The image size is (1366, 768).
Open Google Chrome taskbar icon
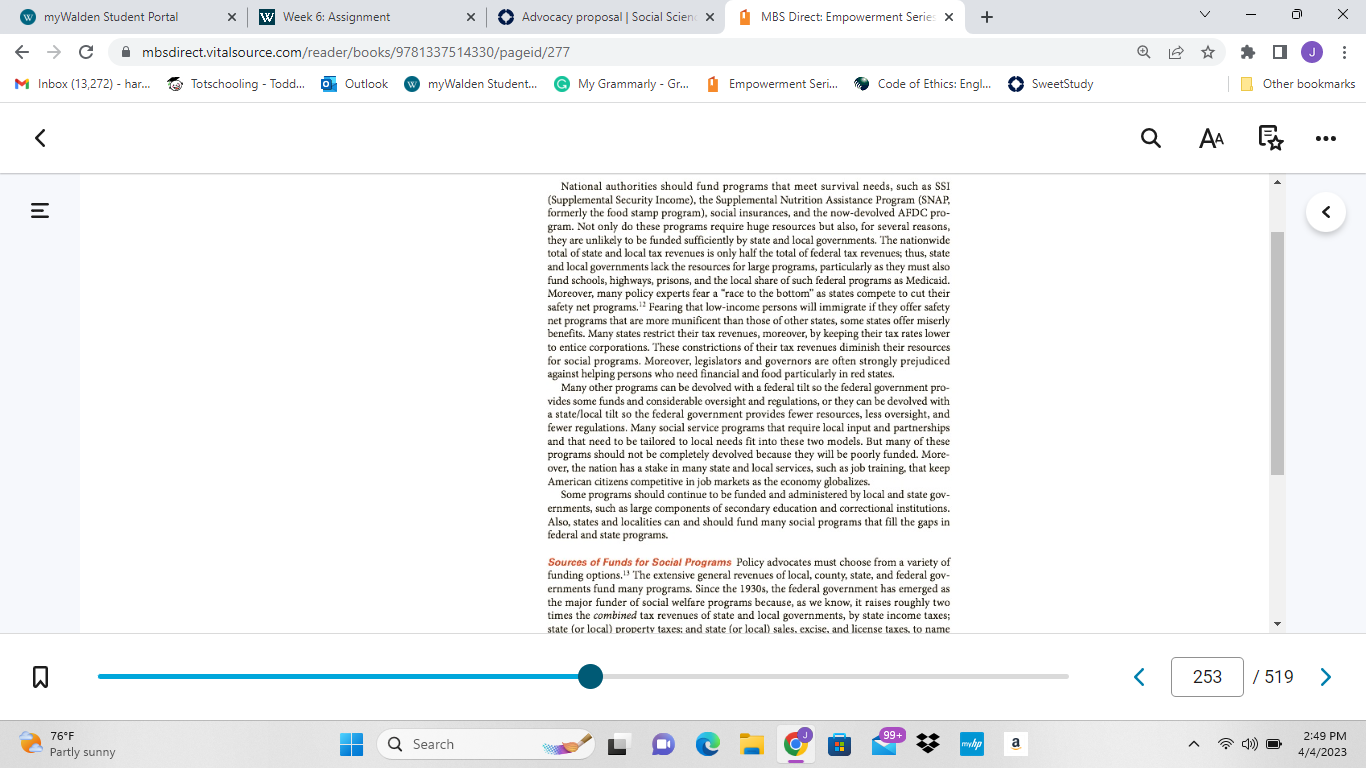pyautogui.click(x=796, y=744)
